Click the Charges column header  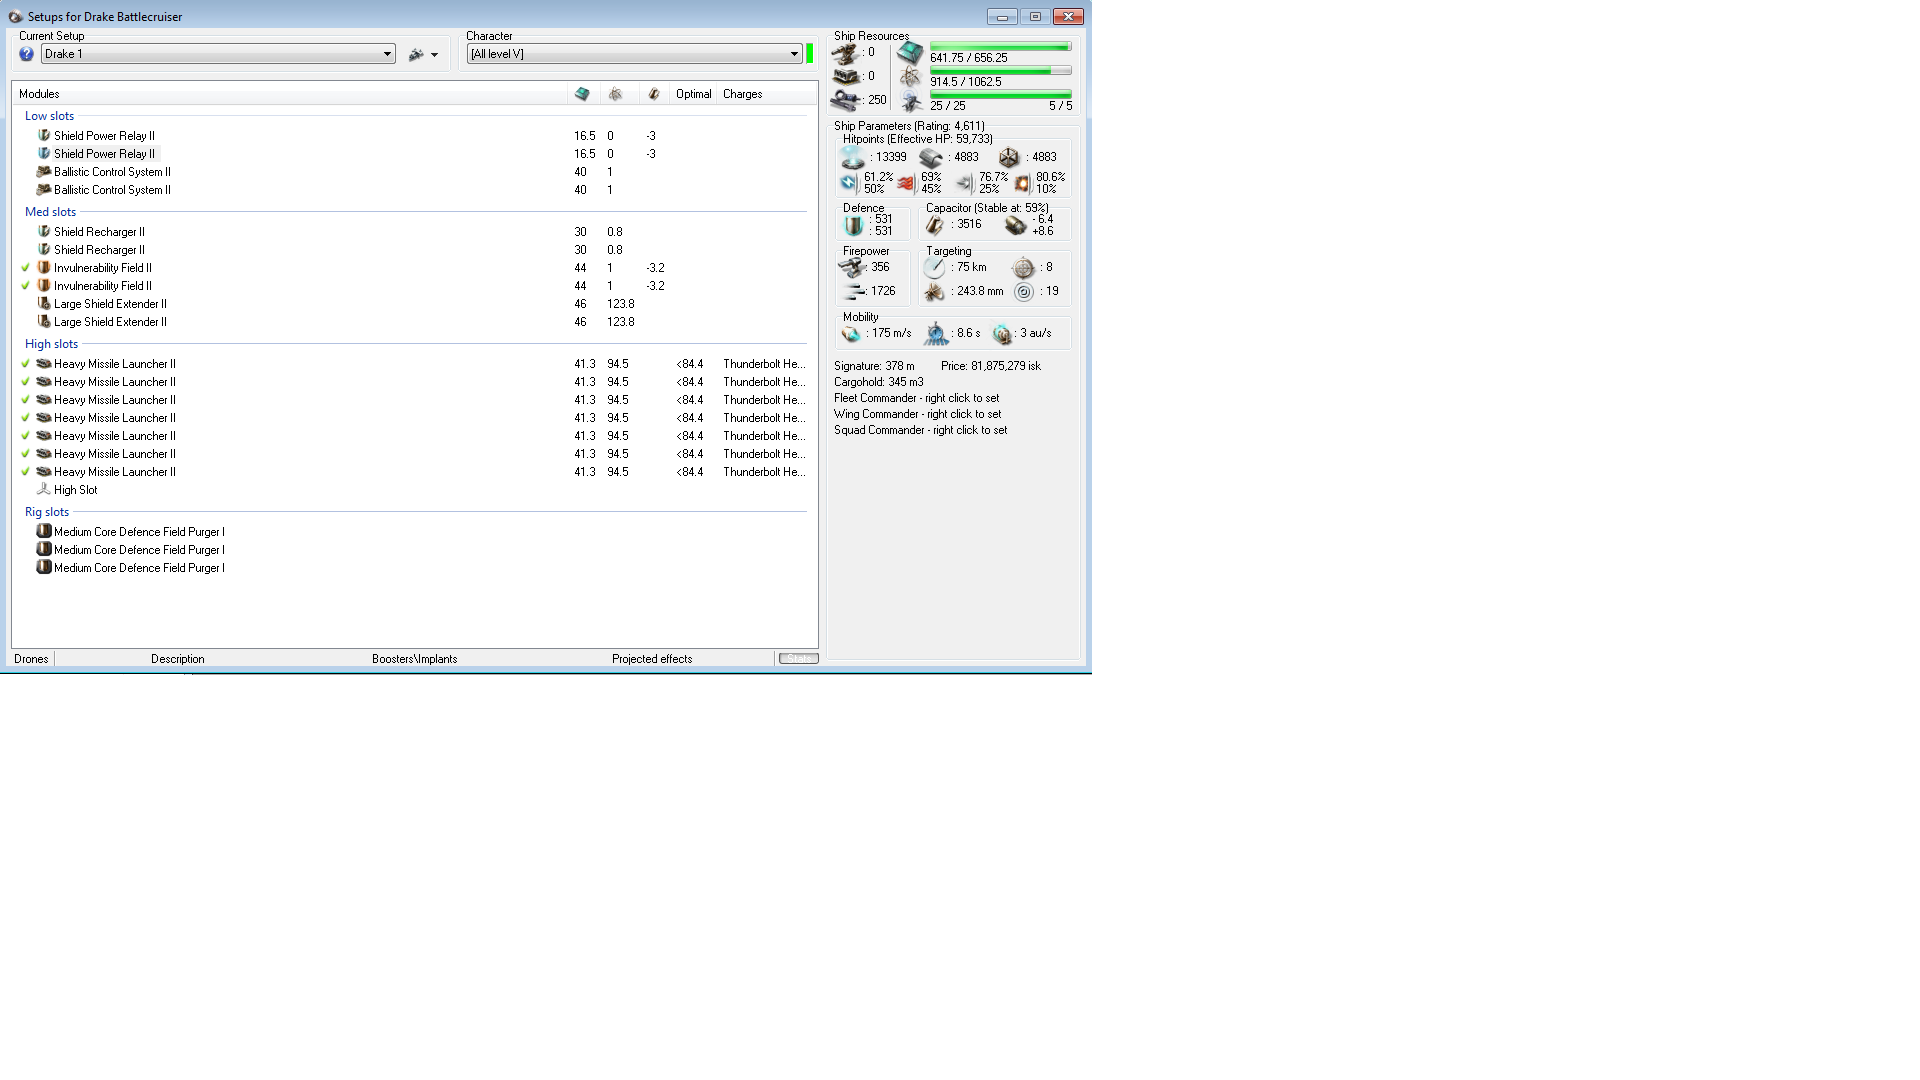(x=767, y=94)
